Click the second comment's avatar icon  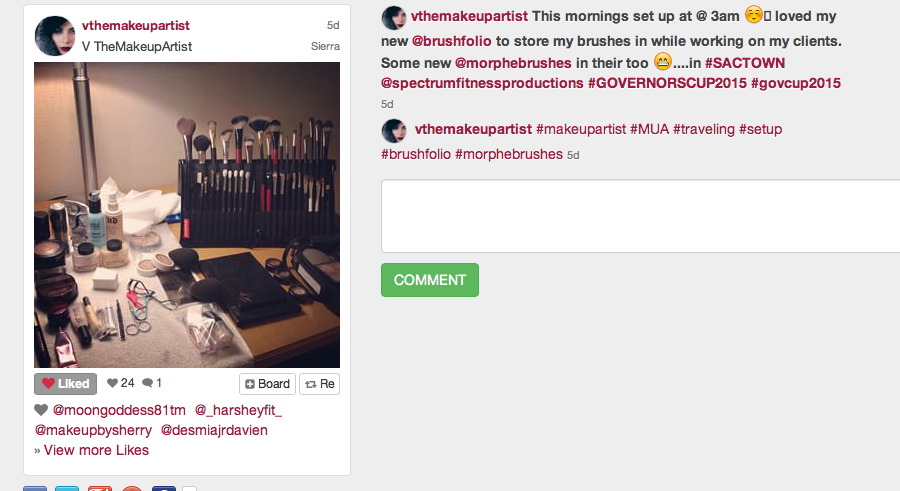coord(394,131)
